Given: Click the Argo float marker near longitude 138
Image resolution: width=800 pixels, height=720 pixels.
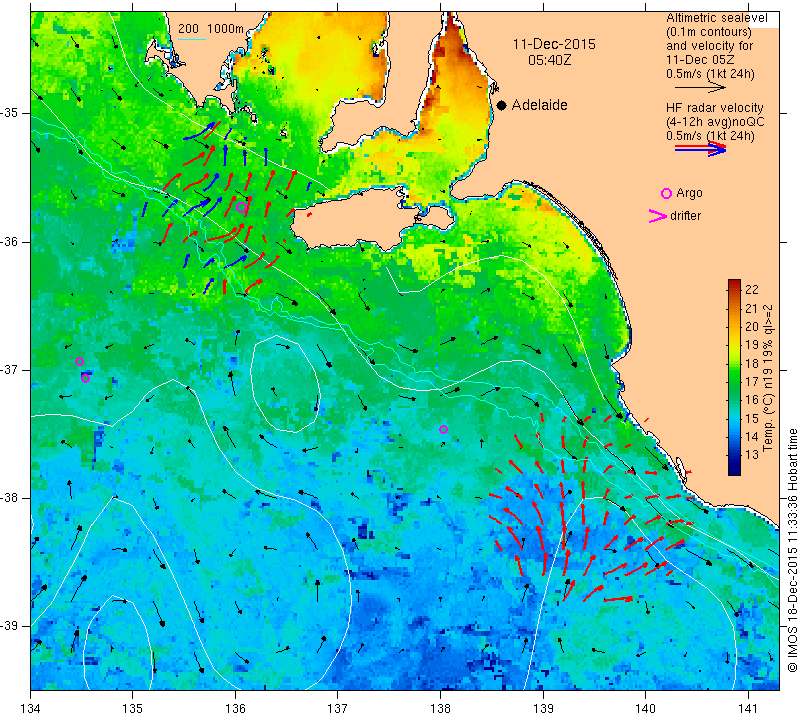Looking at the screenshot, I should (x=443, y=430).
